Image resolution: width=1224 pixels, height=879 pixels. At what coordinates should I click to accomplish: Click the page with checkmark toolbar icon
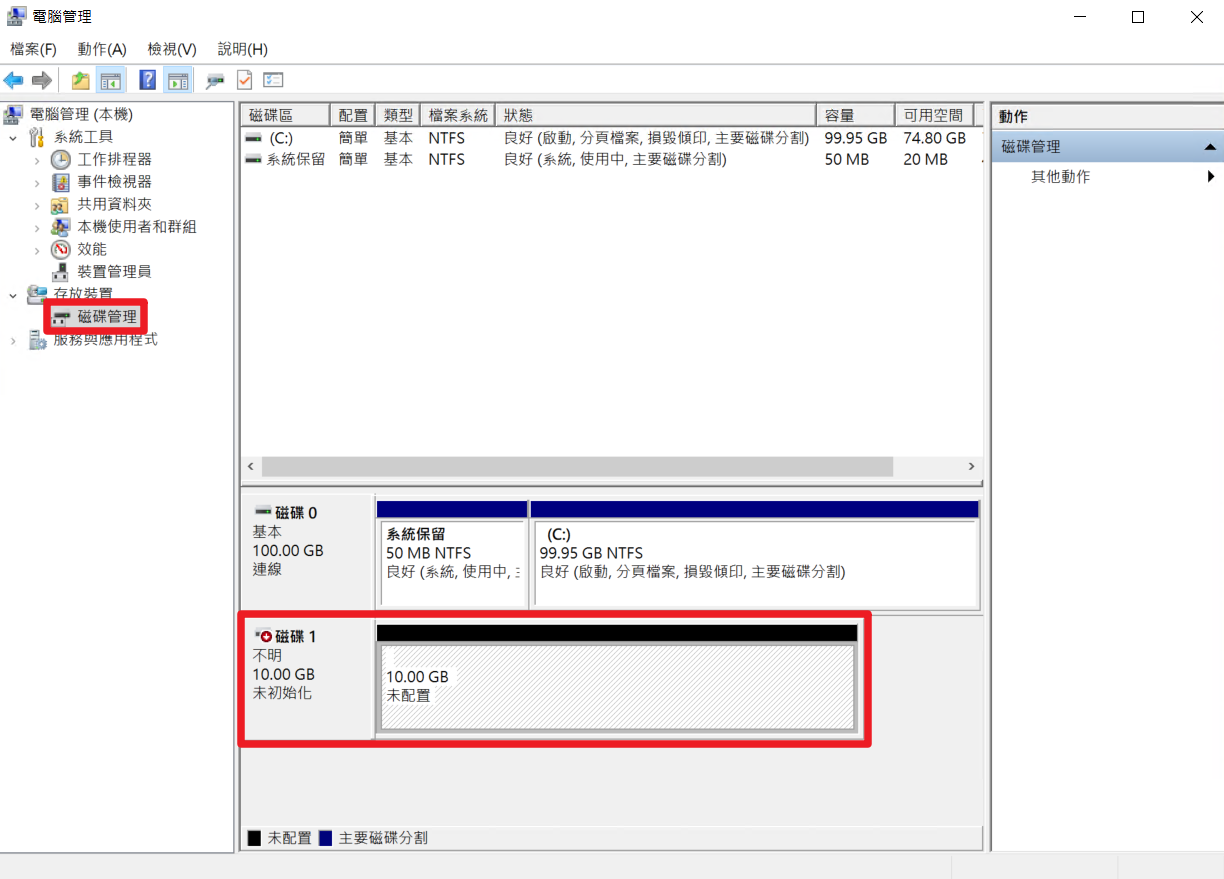click(244, 80)
